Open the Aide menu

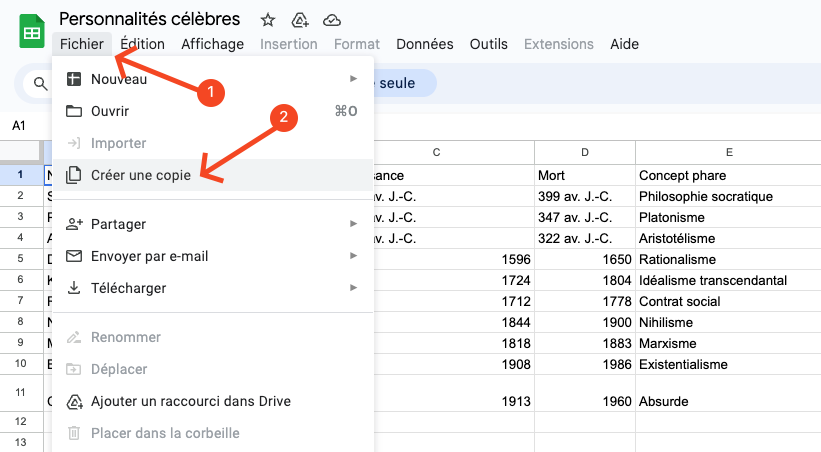[624, 44]
